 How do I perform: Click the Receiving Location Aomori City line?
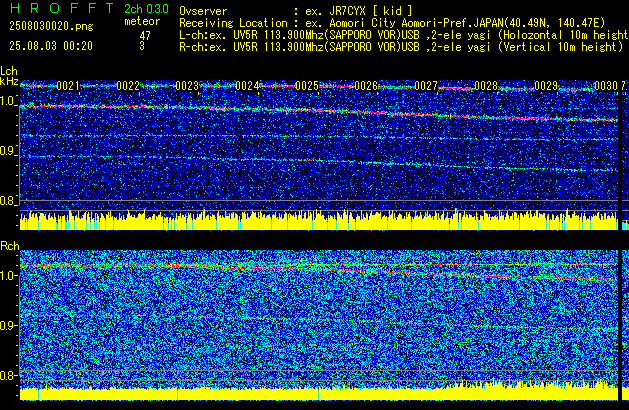392,23
